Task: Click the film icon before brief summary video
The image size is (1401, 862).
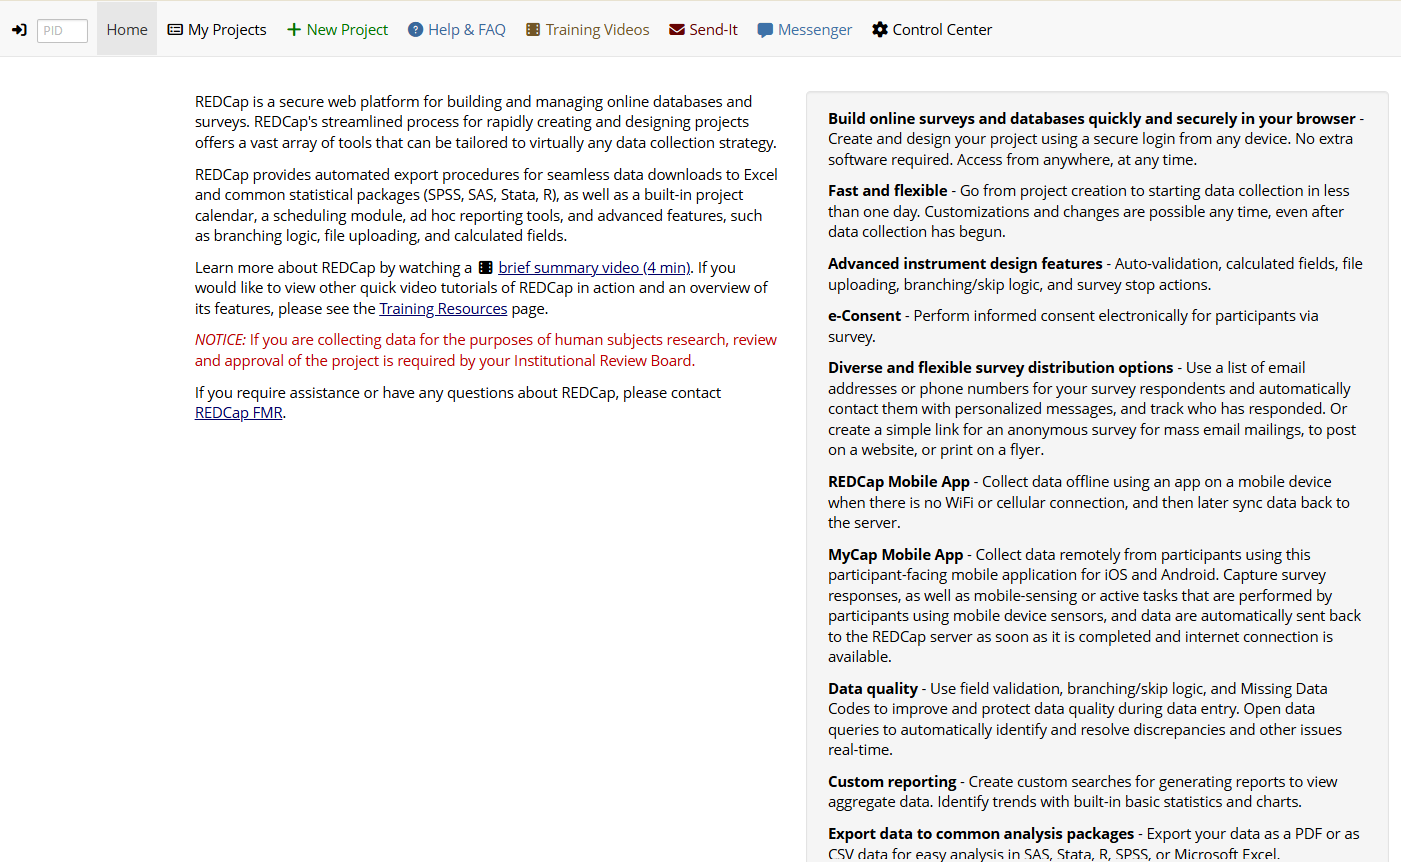Action: click(486, 268)
